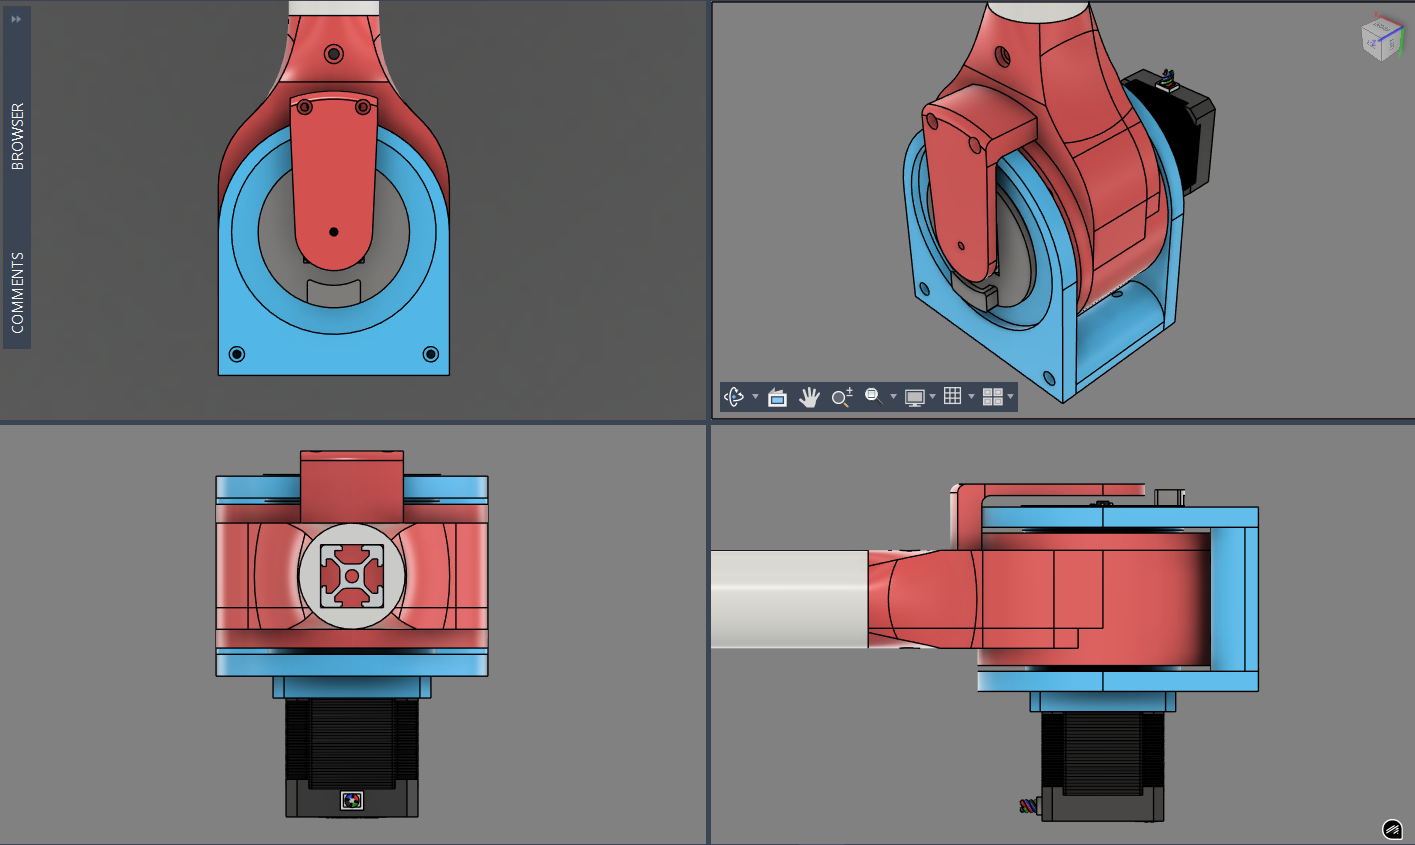Click the Grid and Snaps icon
Screen dimensions: 1415x845
[x=953, y=396]
